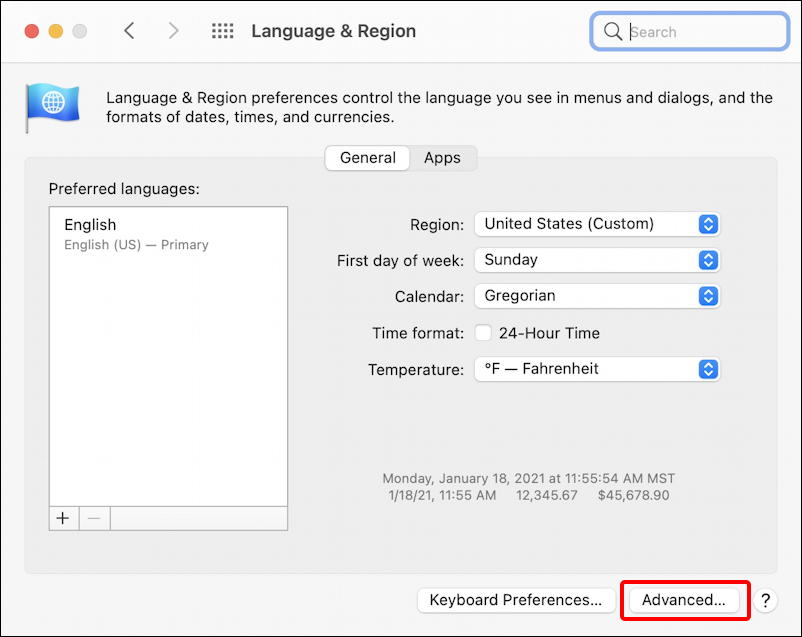The width and height of the screenshot is (802, 637).
Task: Select the General tab
Action: click(367, 158)
